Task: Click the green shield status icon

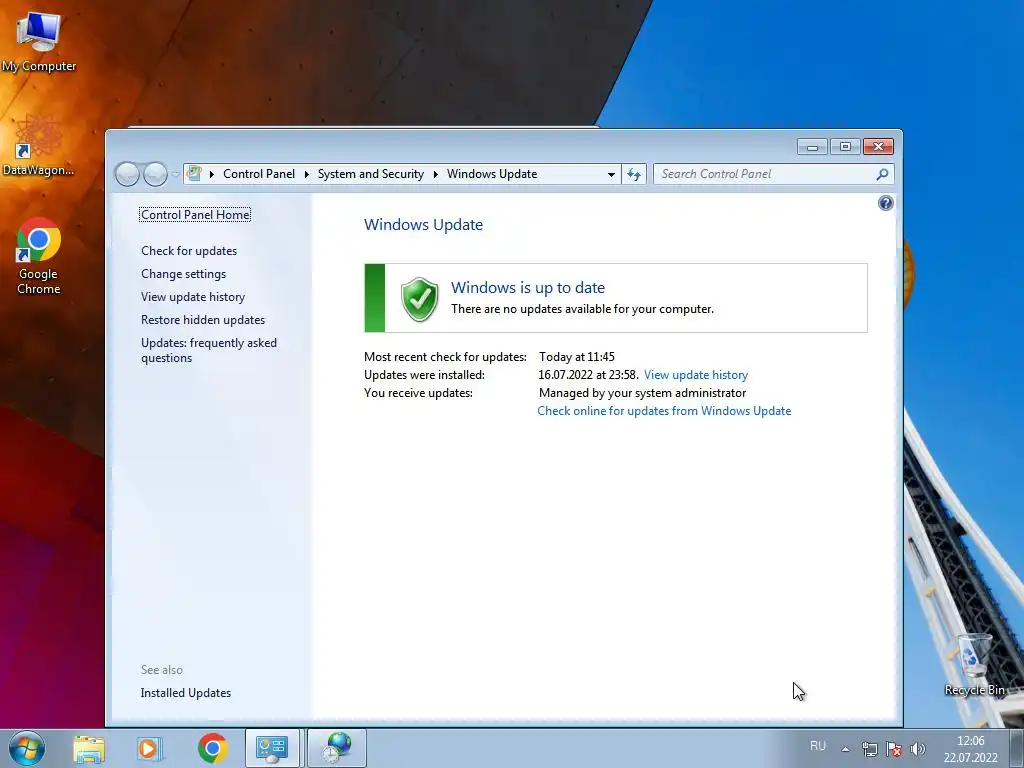Action: 419,299
